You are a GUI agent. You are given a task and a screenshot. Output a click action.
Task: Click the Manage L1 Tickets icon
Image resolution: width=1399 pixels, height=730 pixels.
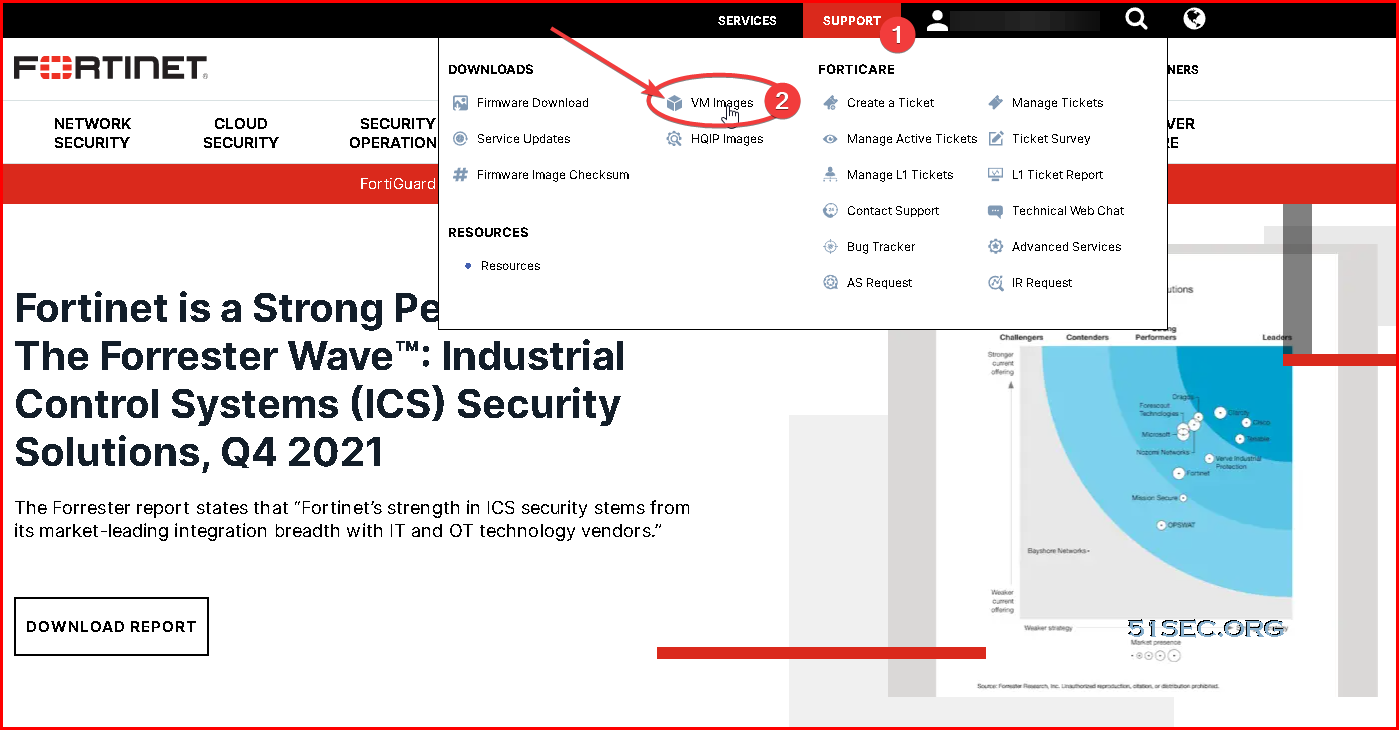click(830, 175)
